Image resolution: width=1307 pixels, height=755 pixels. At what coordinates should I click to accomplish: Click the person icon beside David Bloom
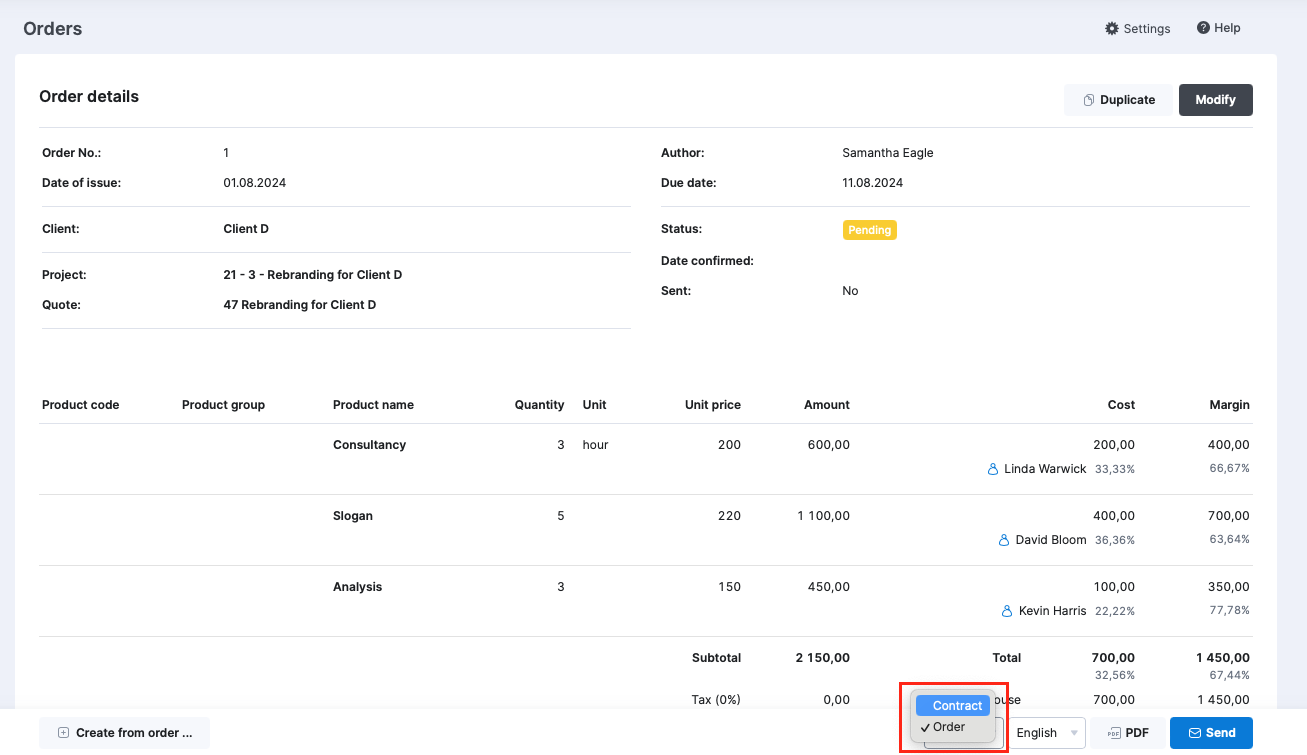click(x=1005, y=540)
